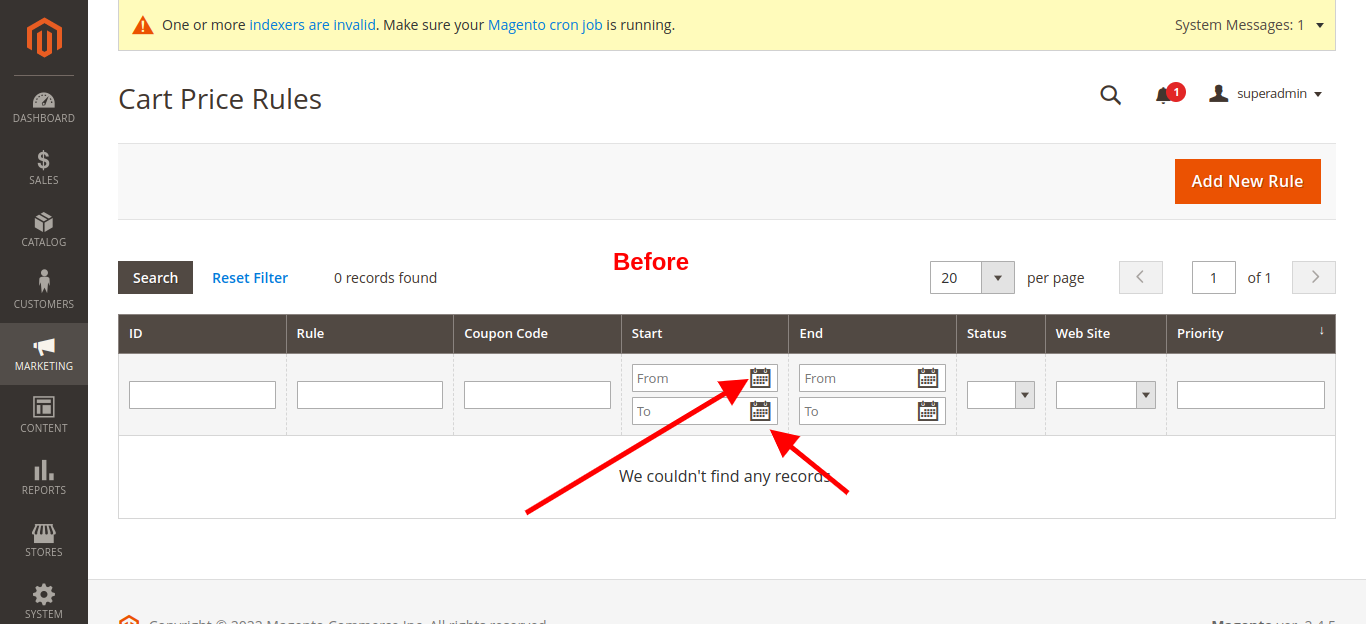Click the Customers sidebar icon
The width and height of the screenshot is (1366, 624).
43,288
